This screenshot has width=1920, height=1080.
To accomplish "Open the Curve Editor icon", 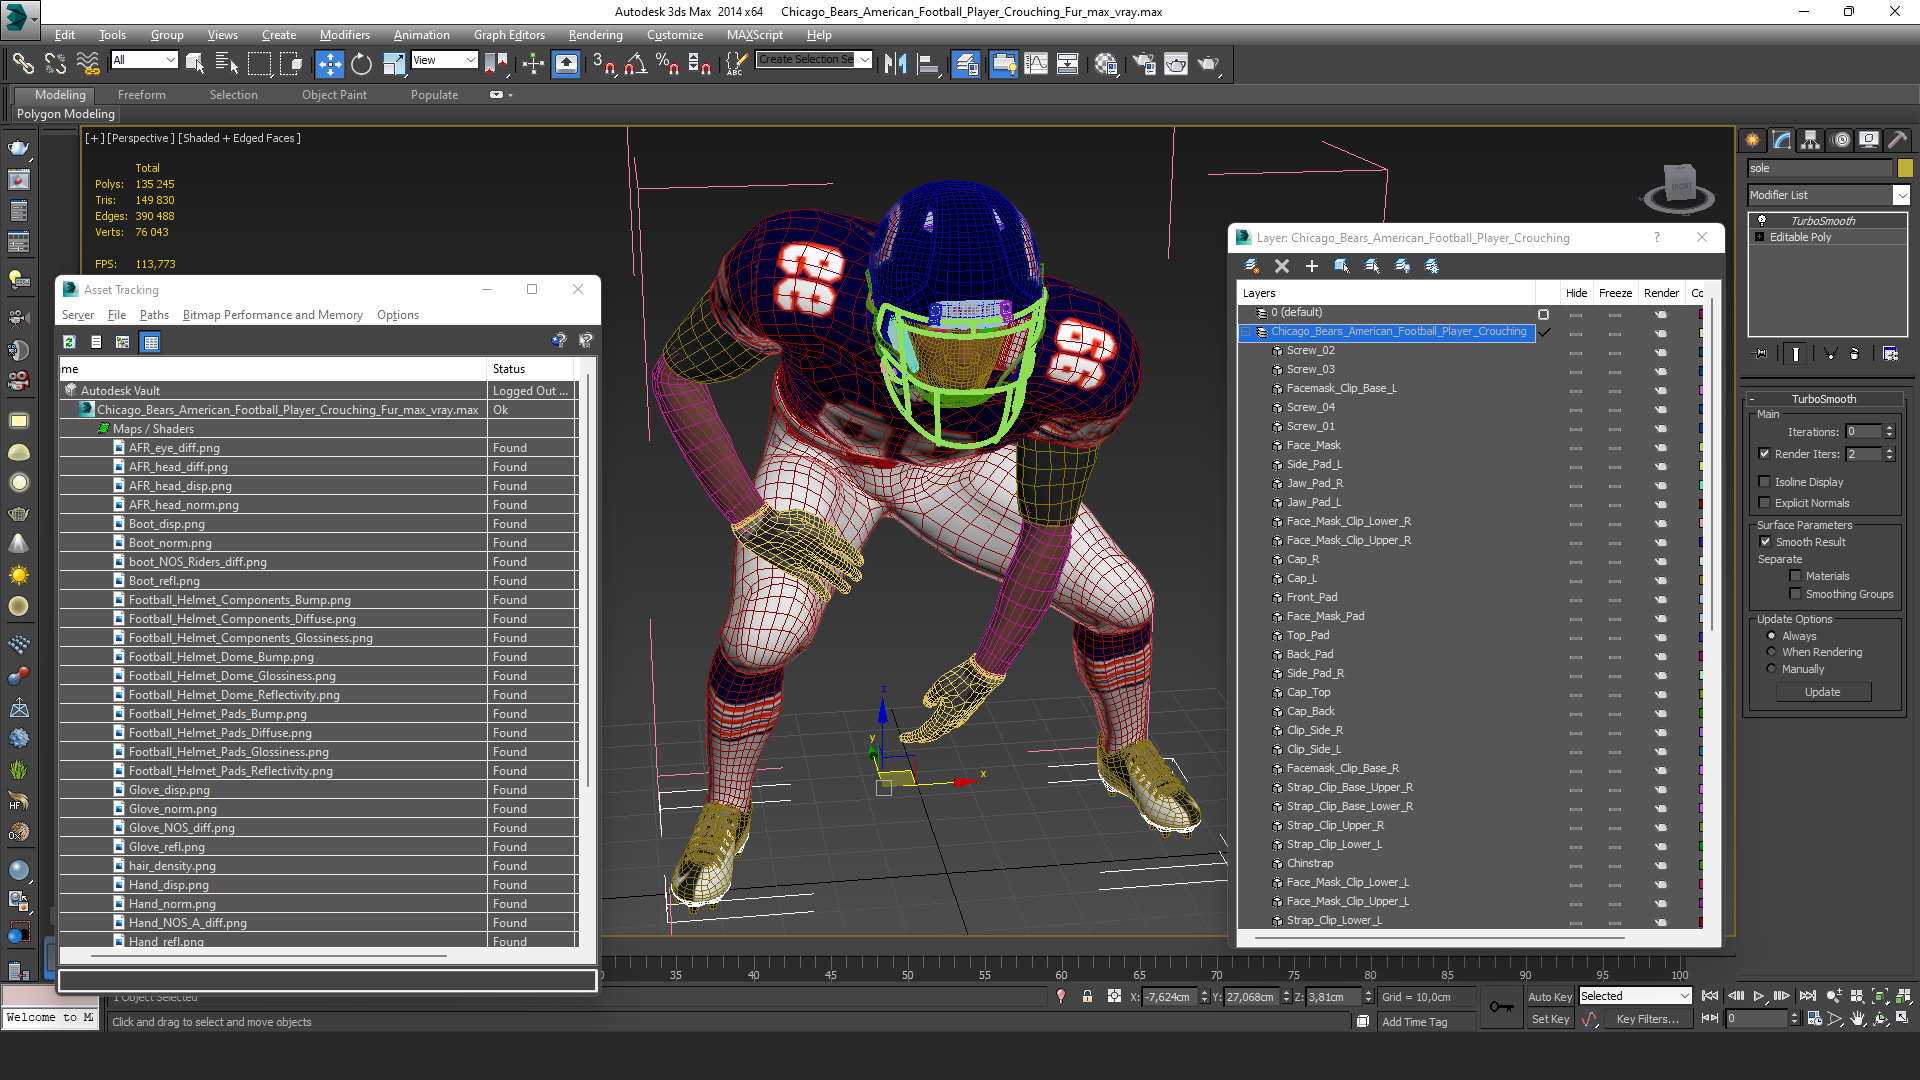I will coord(1036,64).
